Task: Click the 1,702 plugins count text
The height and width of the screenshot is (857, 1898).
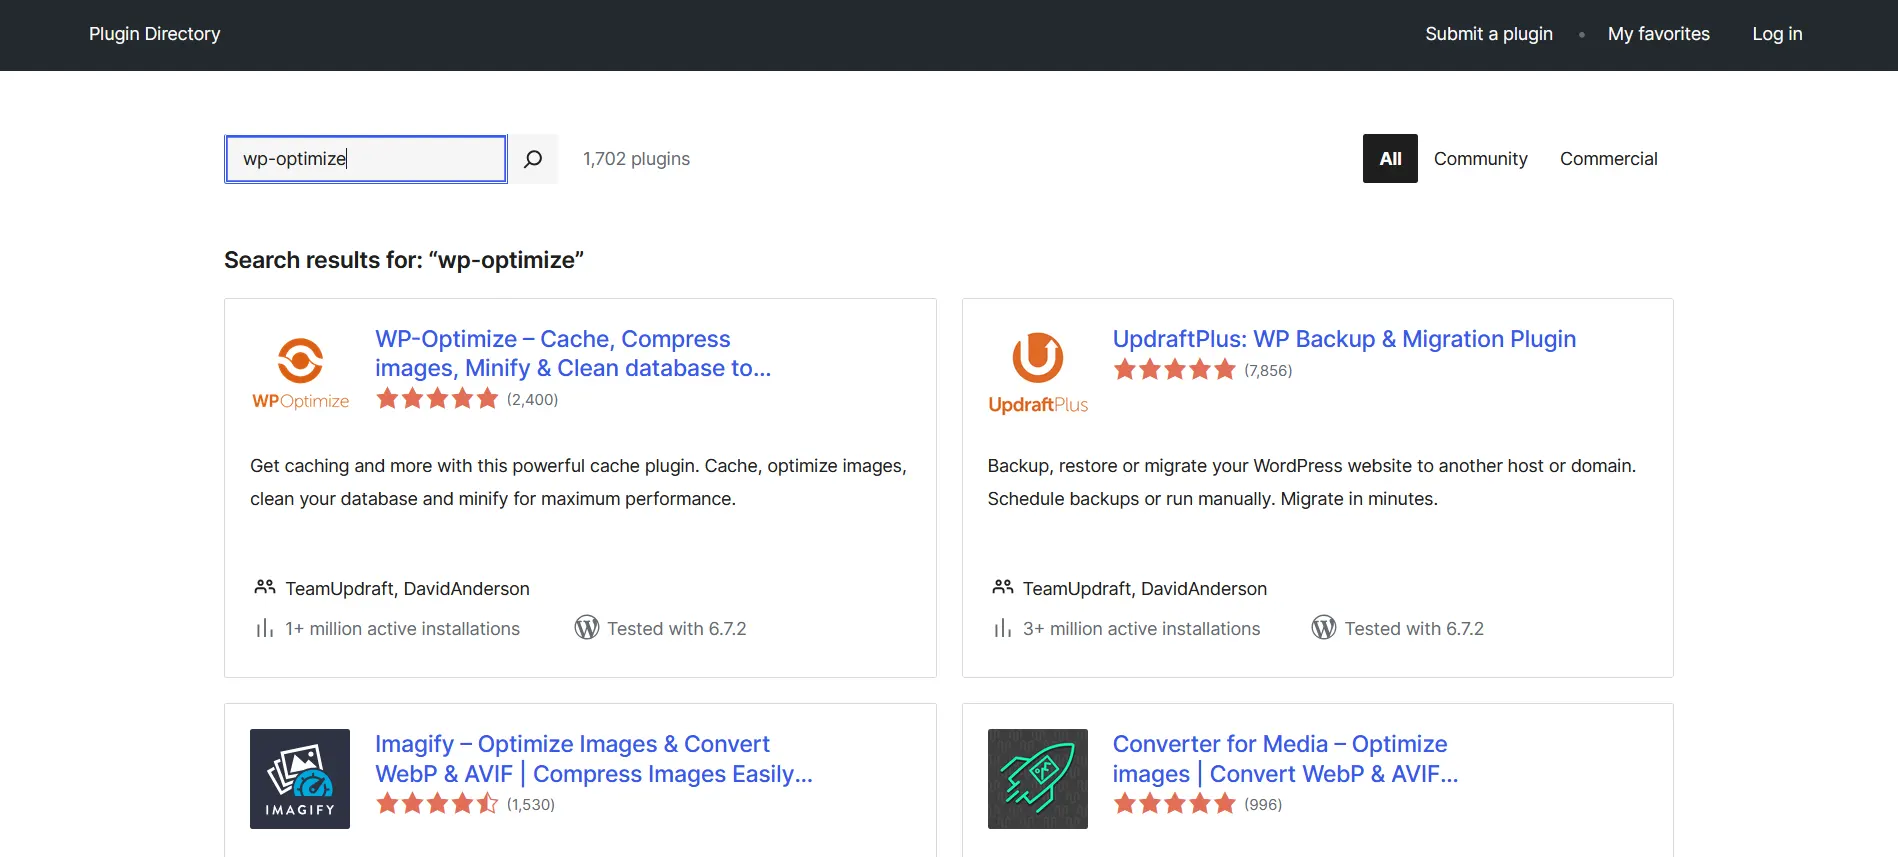Action: coord(637,159)
